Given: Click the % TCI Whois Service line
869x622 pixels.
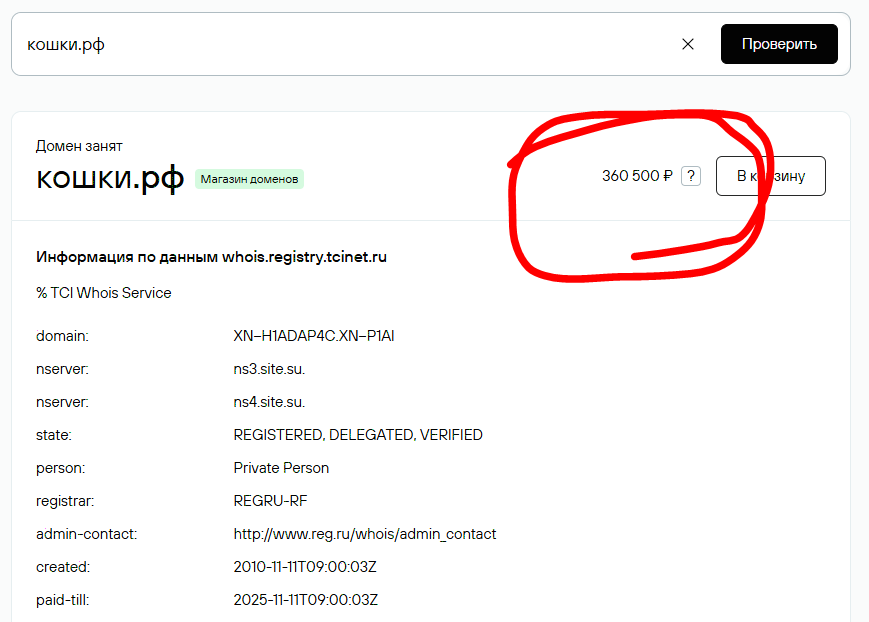Looking at the screenshot, I should (104, 293).
